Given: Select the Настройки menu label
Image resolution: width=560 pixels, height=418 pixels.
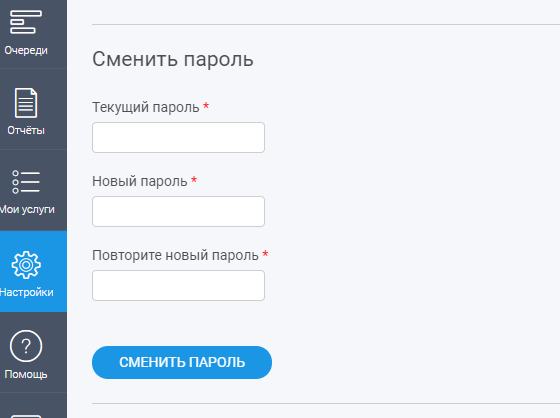Looking at the screenshot, I should click(27, 292).
